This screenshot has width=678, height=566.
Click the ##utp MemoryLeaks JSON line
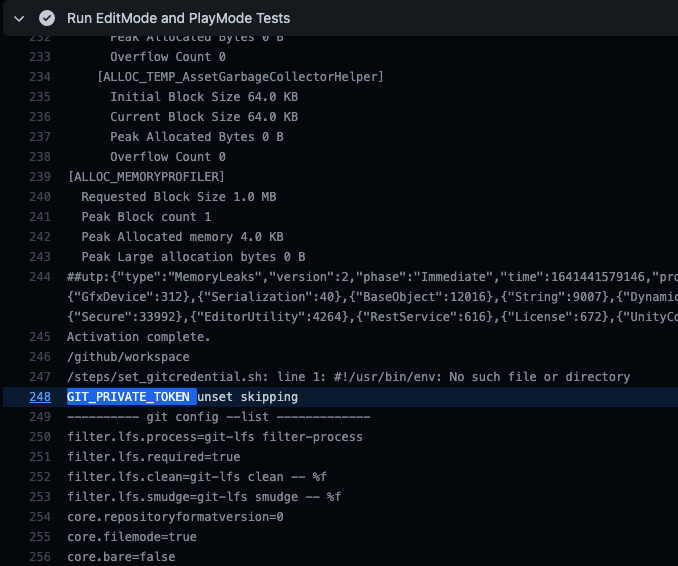(372, 277)
